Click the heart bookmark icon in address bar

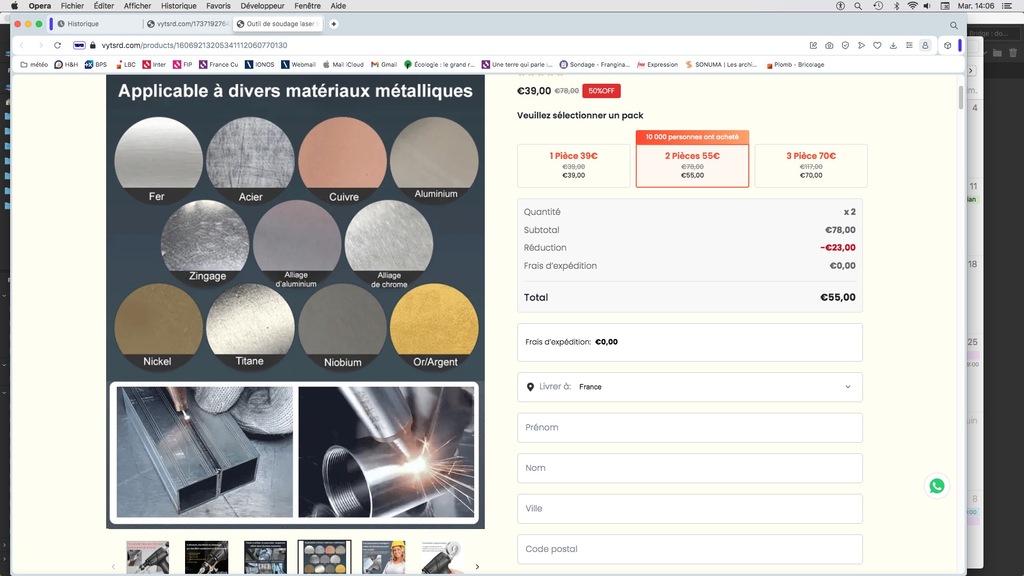point(877,45)
